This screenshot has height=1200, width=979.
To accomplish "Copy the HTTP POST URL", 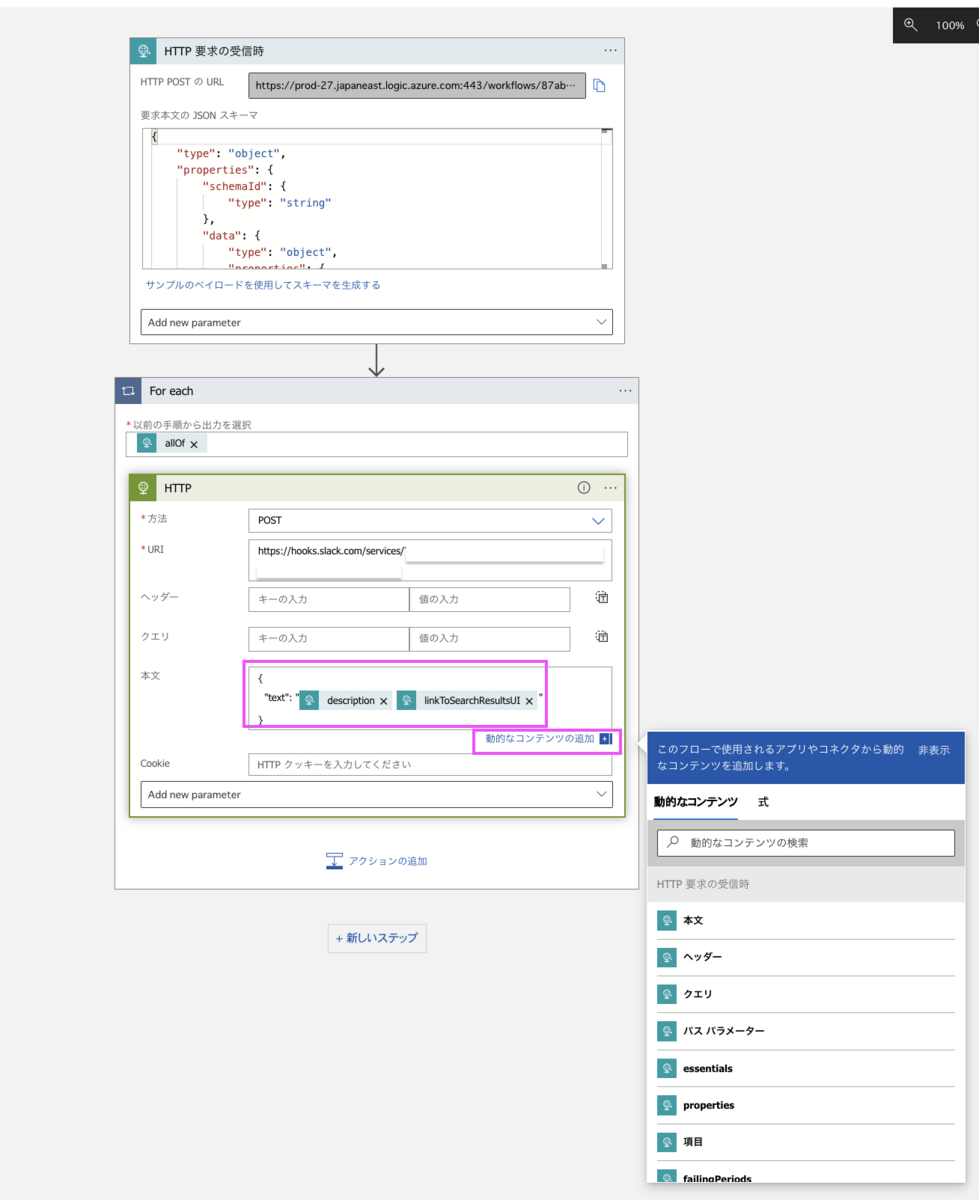I will tap(600, 86).
